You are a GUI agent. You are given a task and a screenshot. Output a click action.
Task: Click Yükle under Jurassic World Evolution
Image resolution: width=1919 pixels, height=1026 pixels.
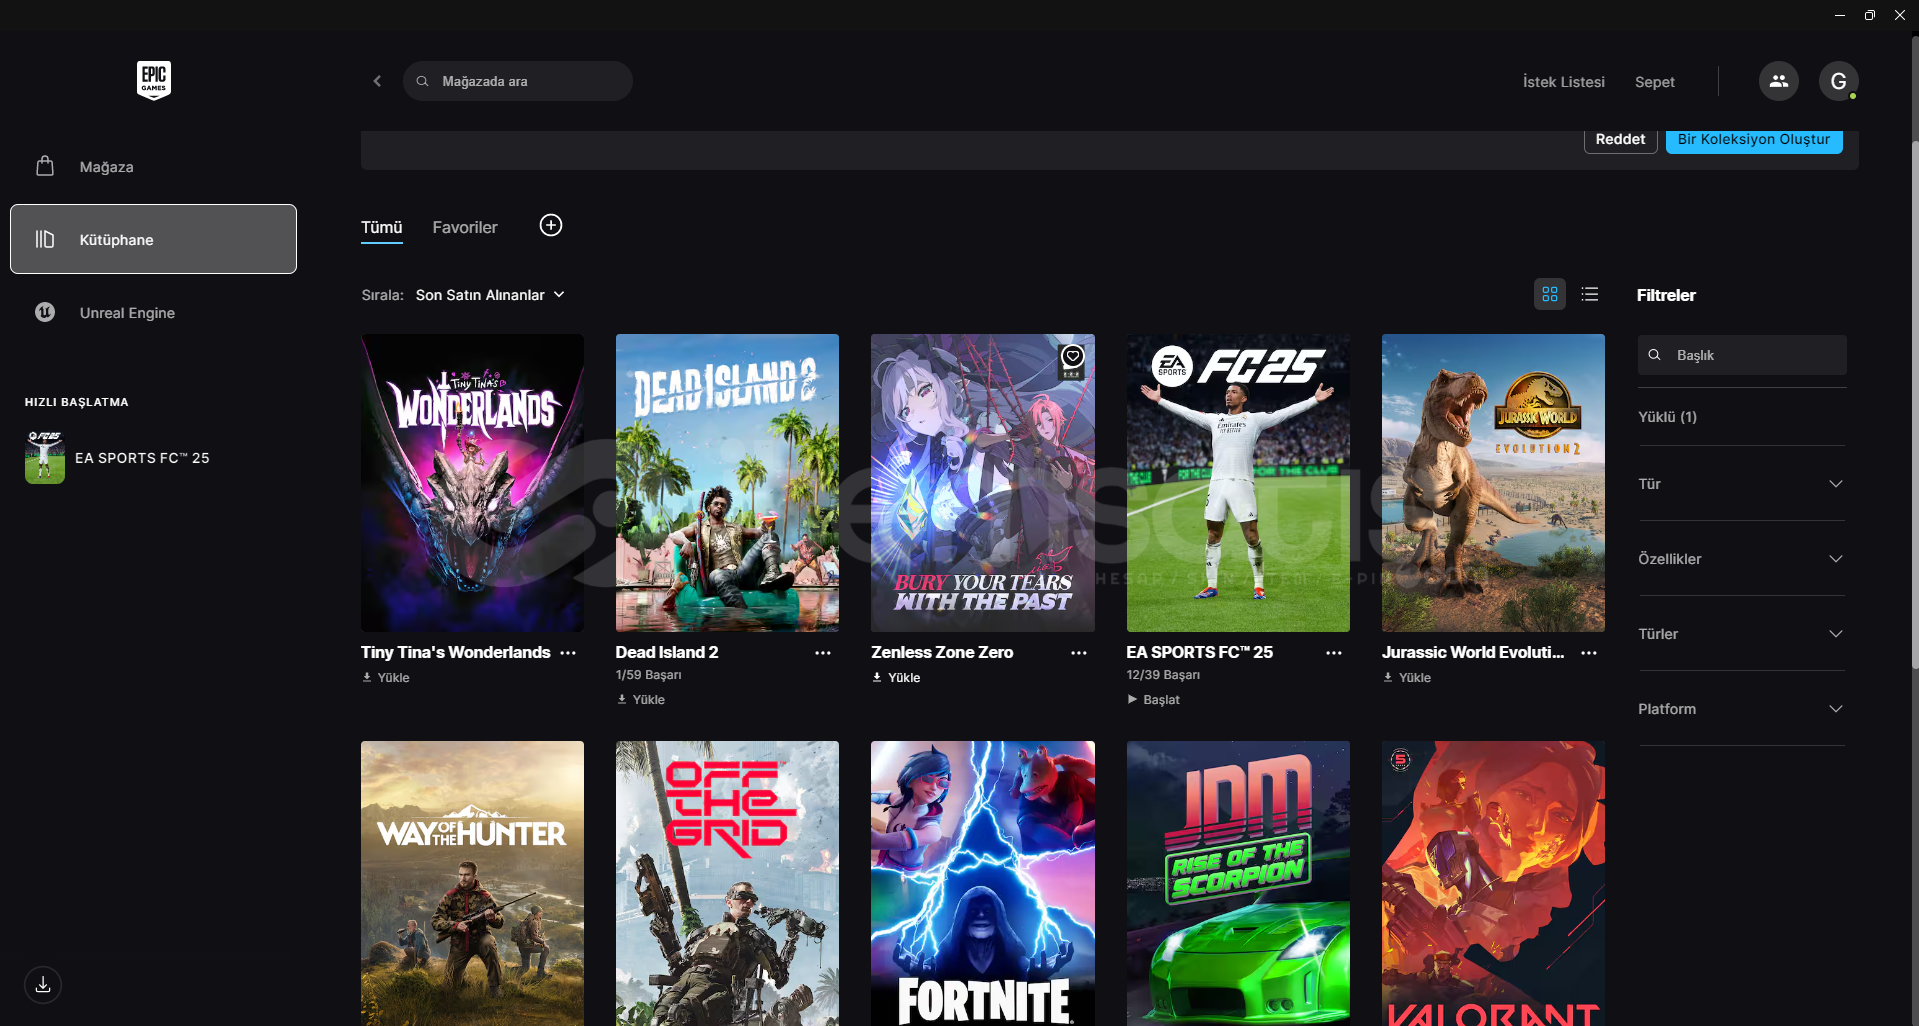click(1407, 678)
